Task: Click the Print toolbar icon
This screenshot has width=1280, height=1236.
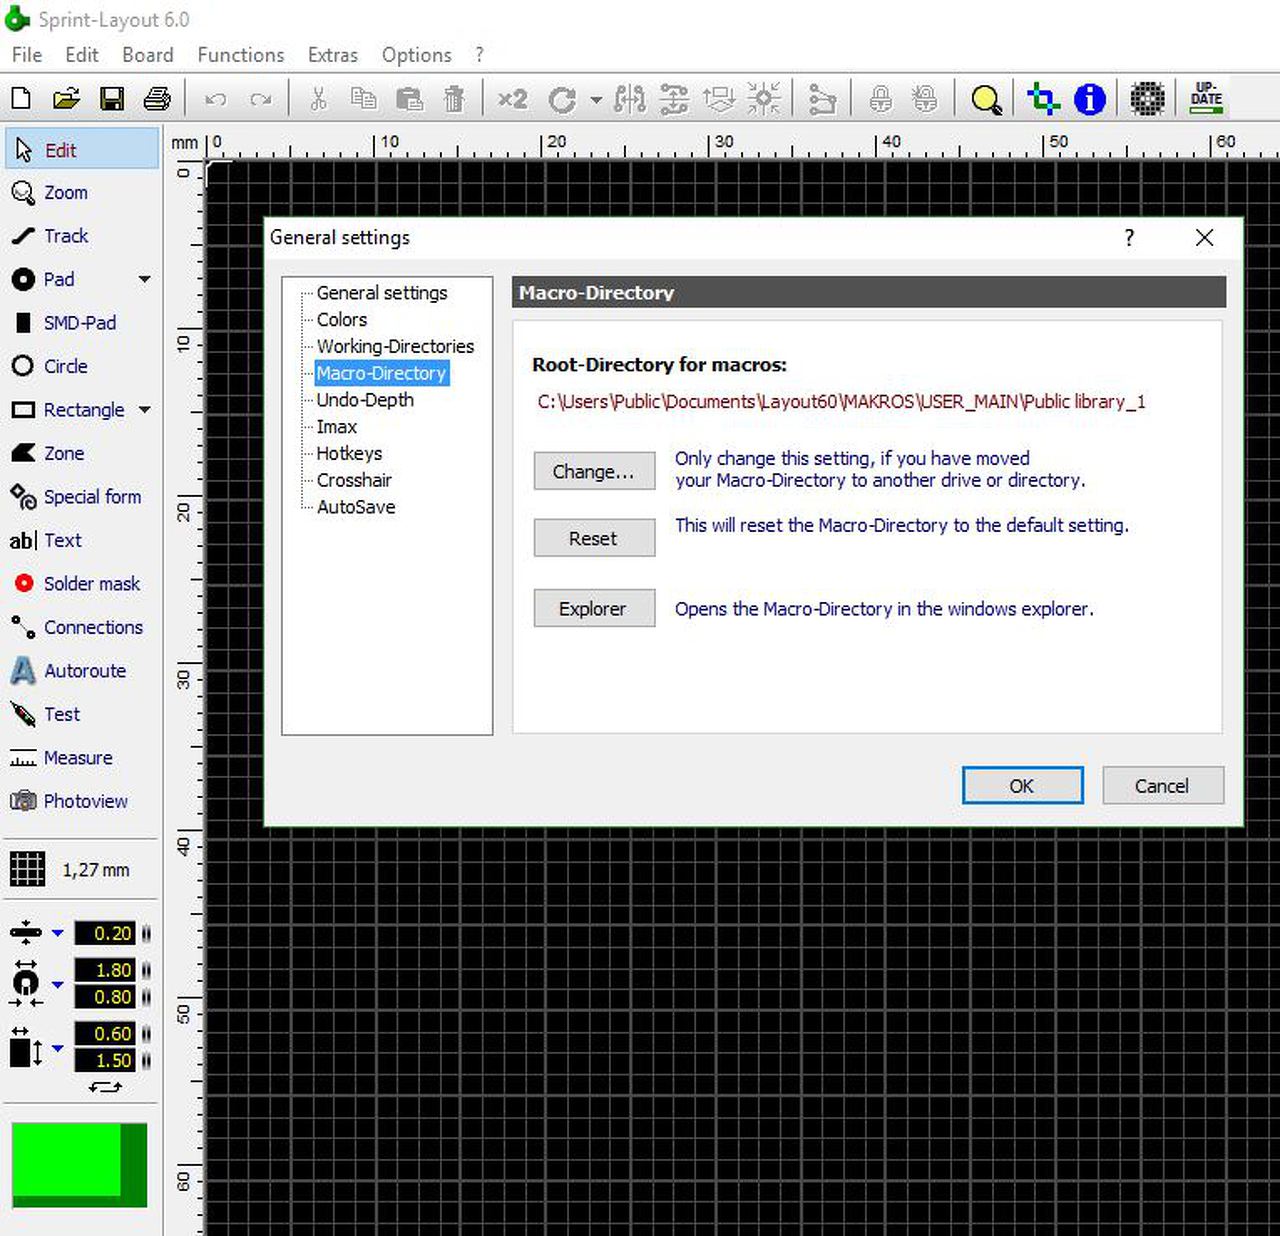Action: click(157, 99)
